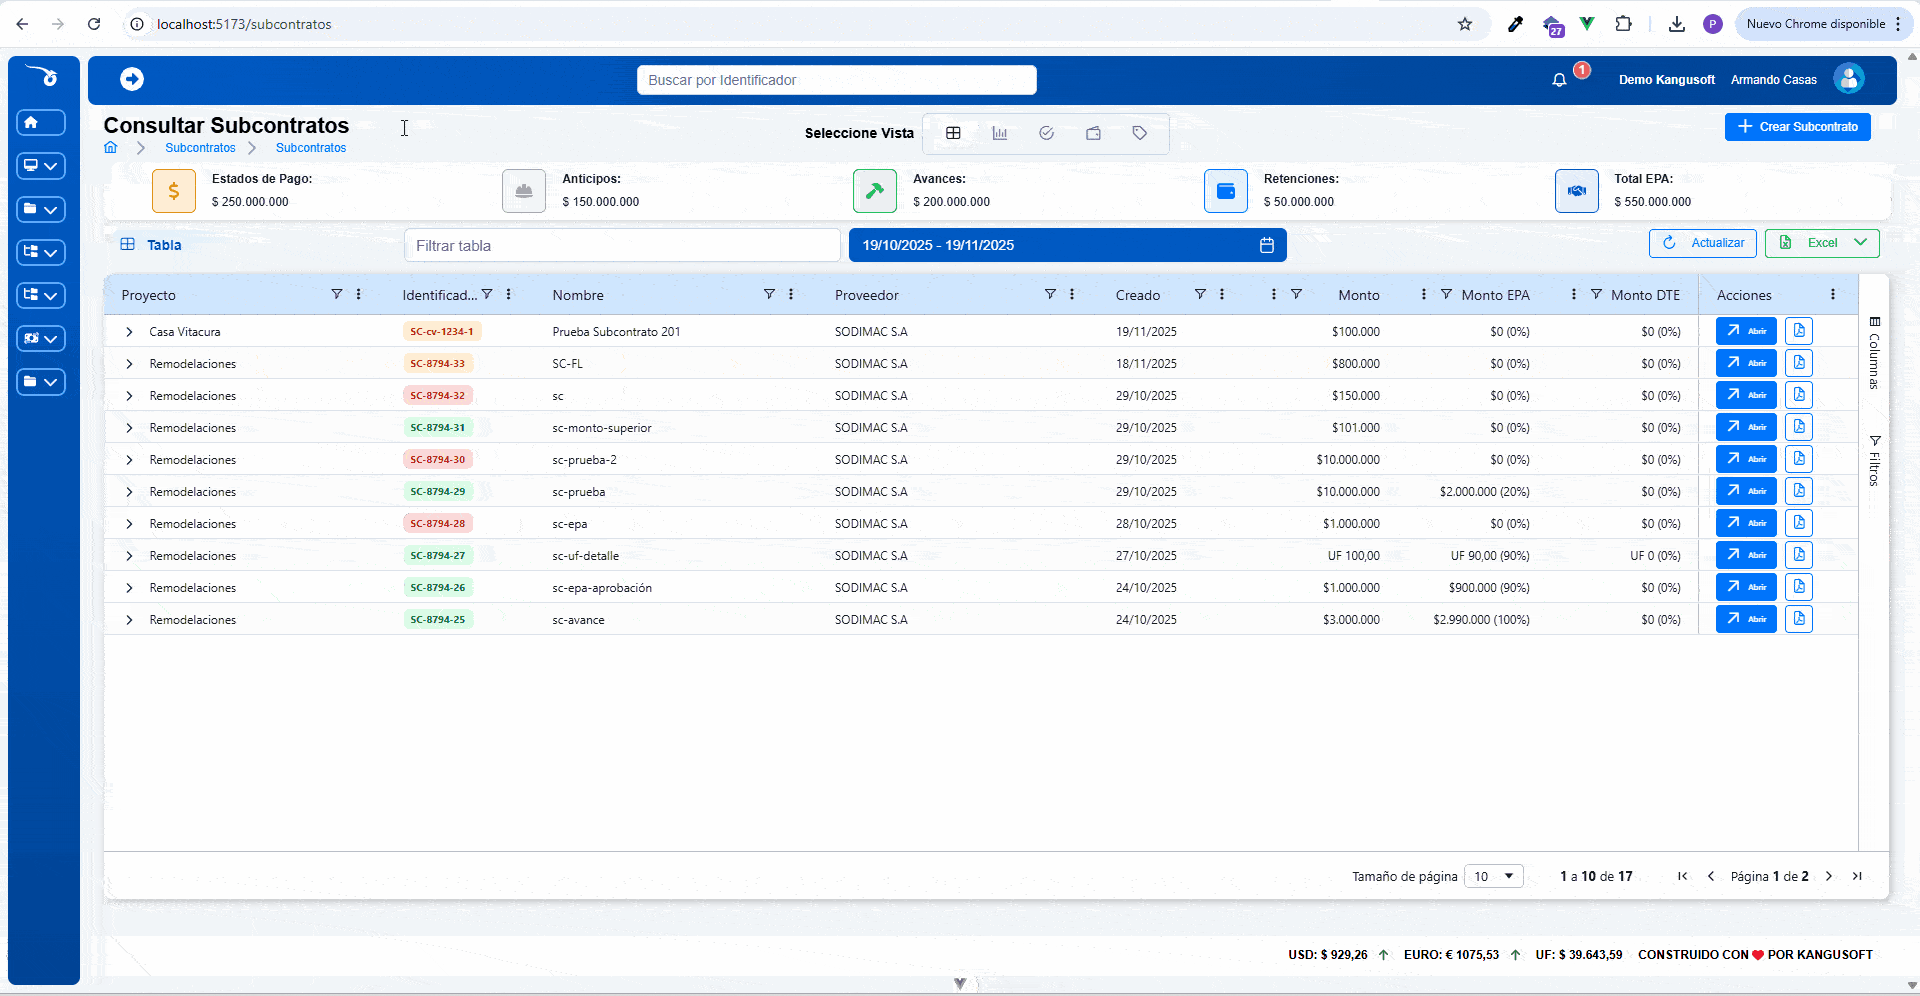
Task: Click the breadcrumb home icon
Action: [x=111, y=147]
